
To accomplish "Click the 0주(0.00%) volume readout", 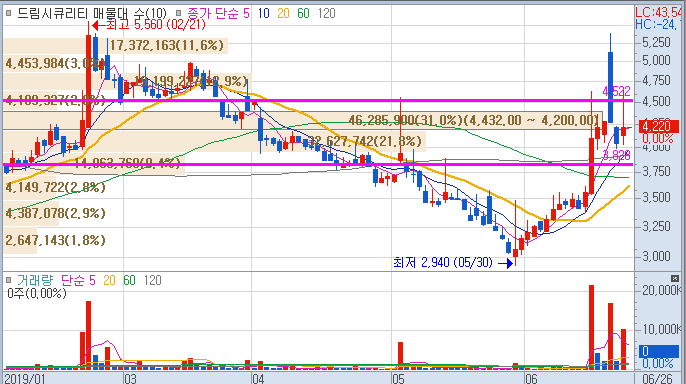I will pyautogui.click(x=37, y=293).
